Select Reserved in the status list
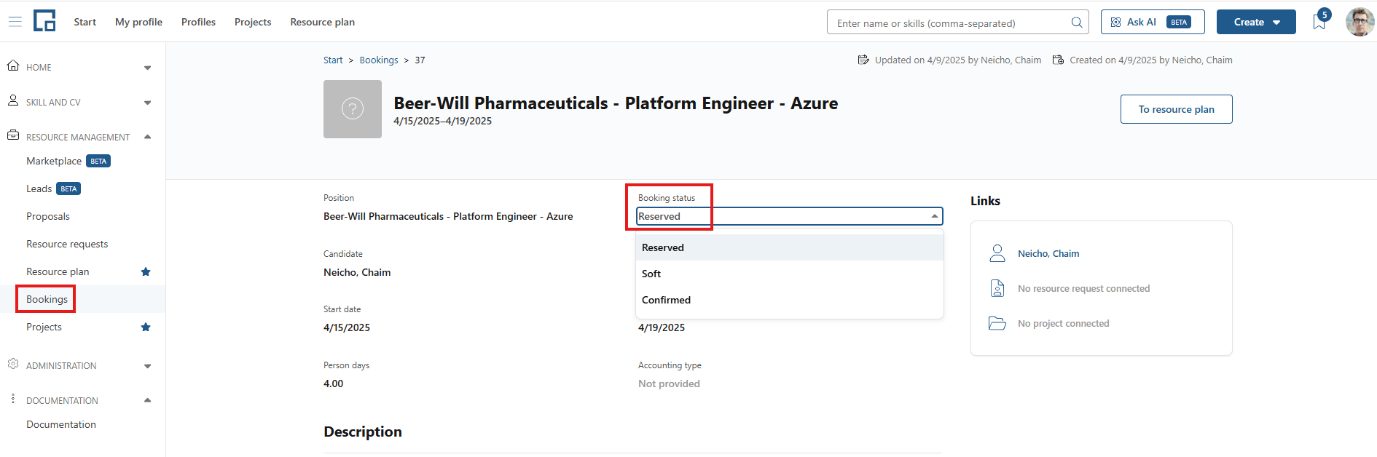 790,248
